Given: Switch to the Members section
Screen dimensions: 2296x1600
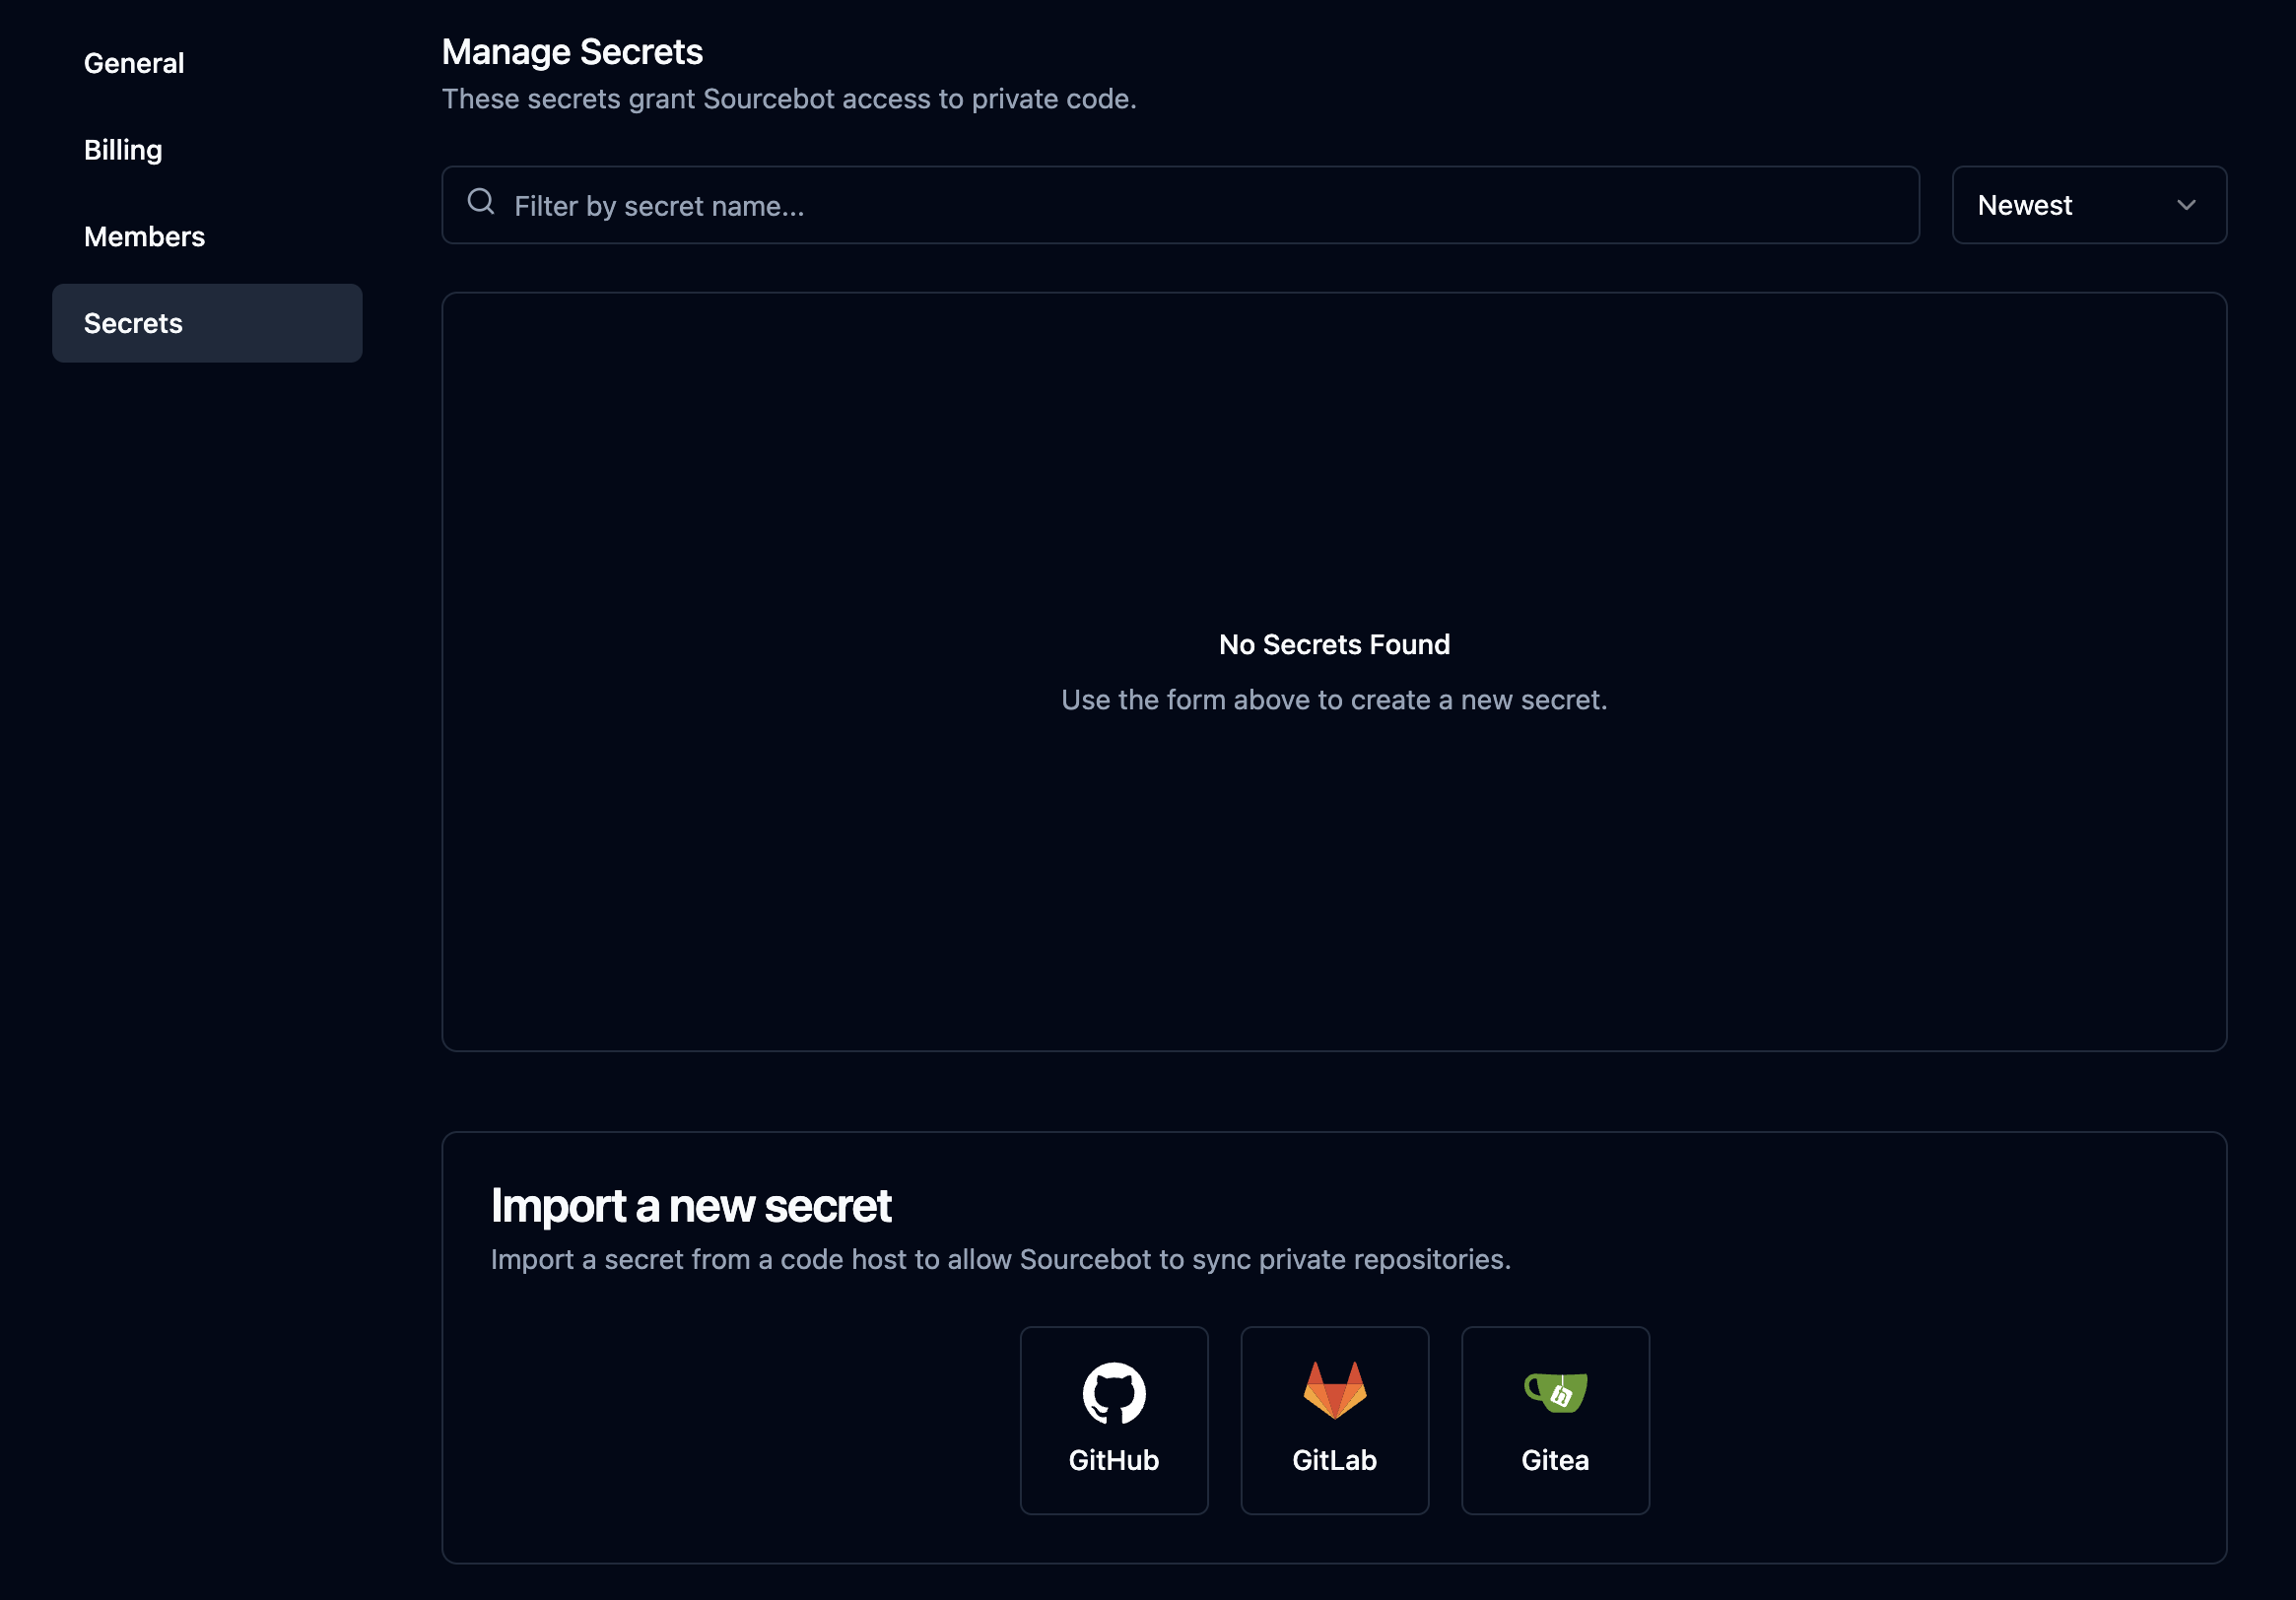Looking at the screenshot, I should [144, 237].
